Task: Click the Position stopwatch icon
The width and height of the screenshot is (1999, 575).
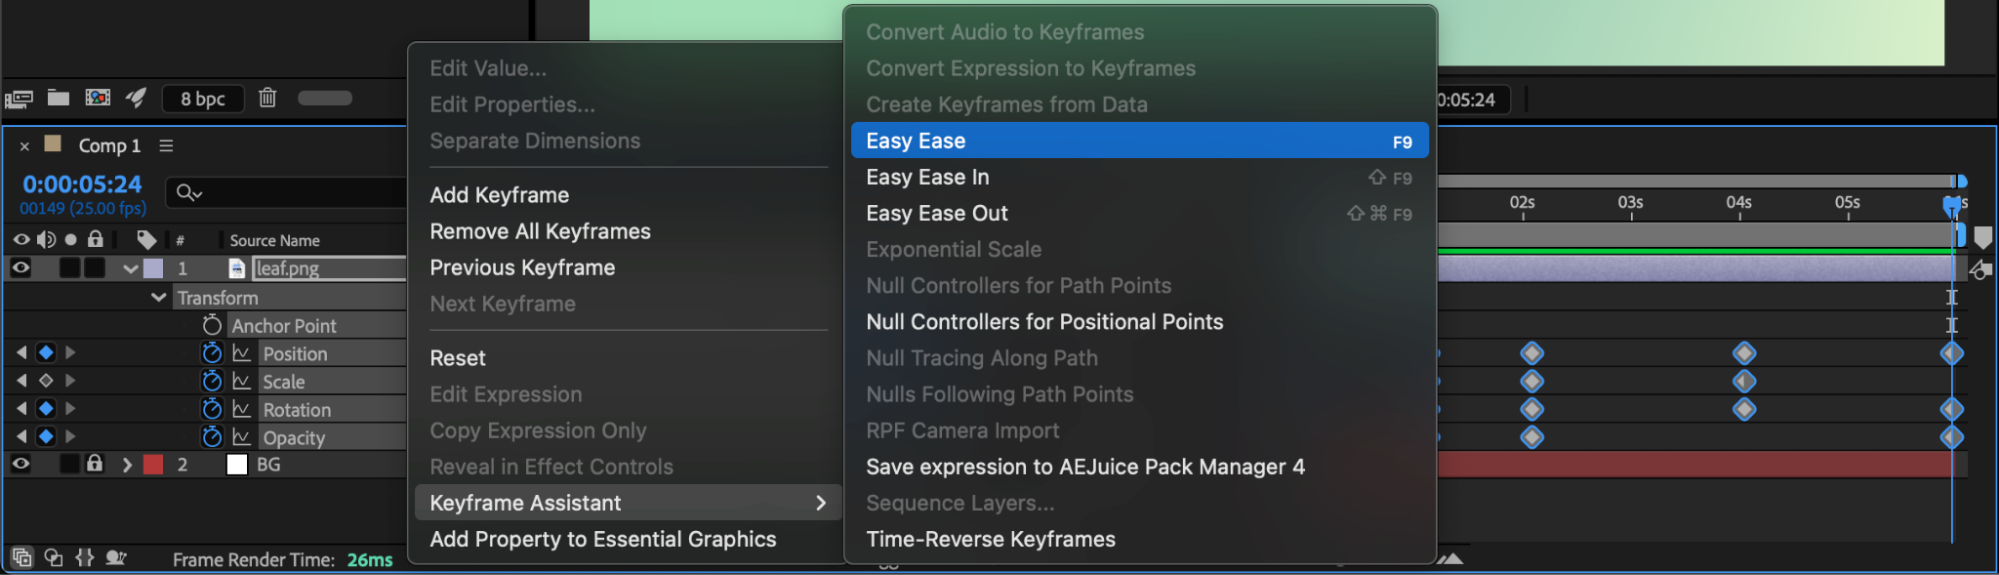Action: tap(211, 353)
